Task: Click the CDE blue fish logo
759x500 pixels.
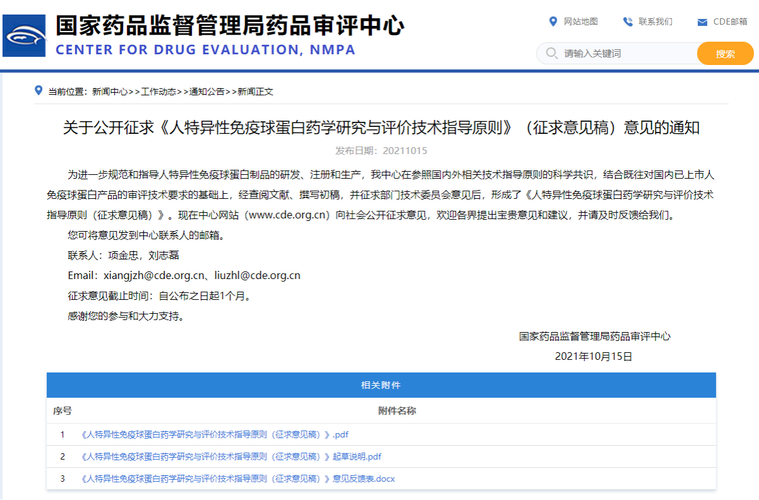Action: (x=24, y=36)
